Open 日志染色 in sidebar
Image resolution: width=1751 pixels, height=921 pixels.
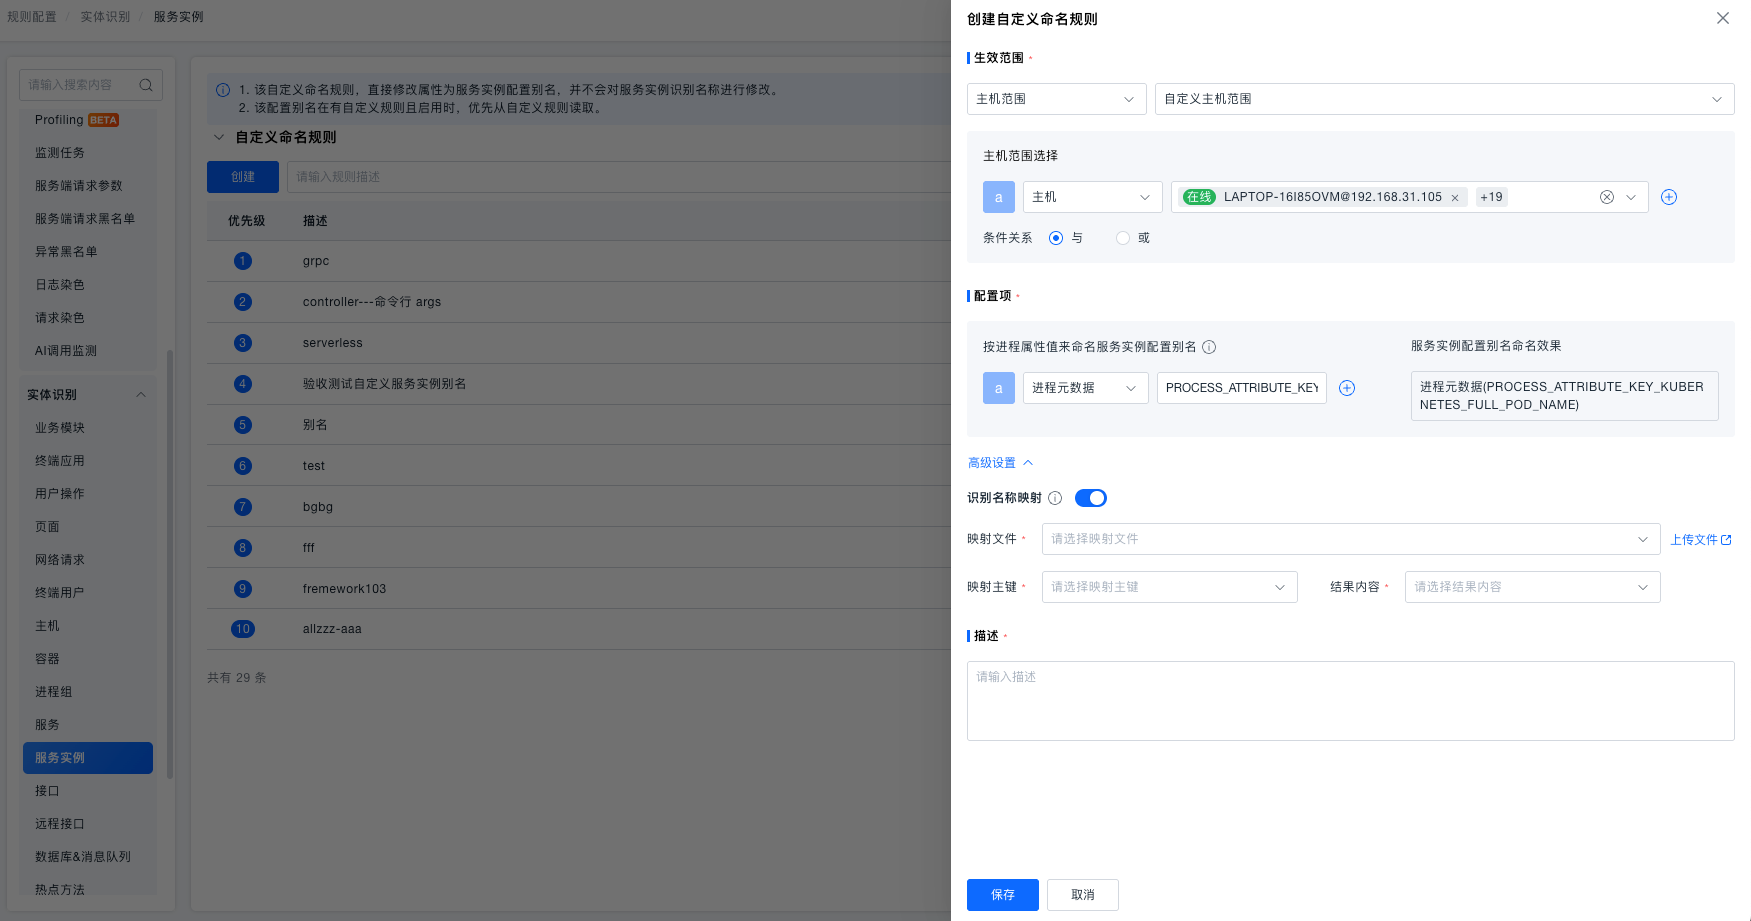60,285
